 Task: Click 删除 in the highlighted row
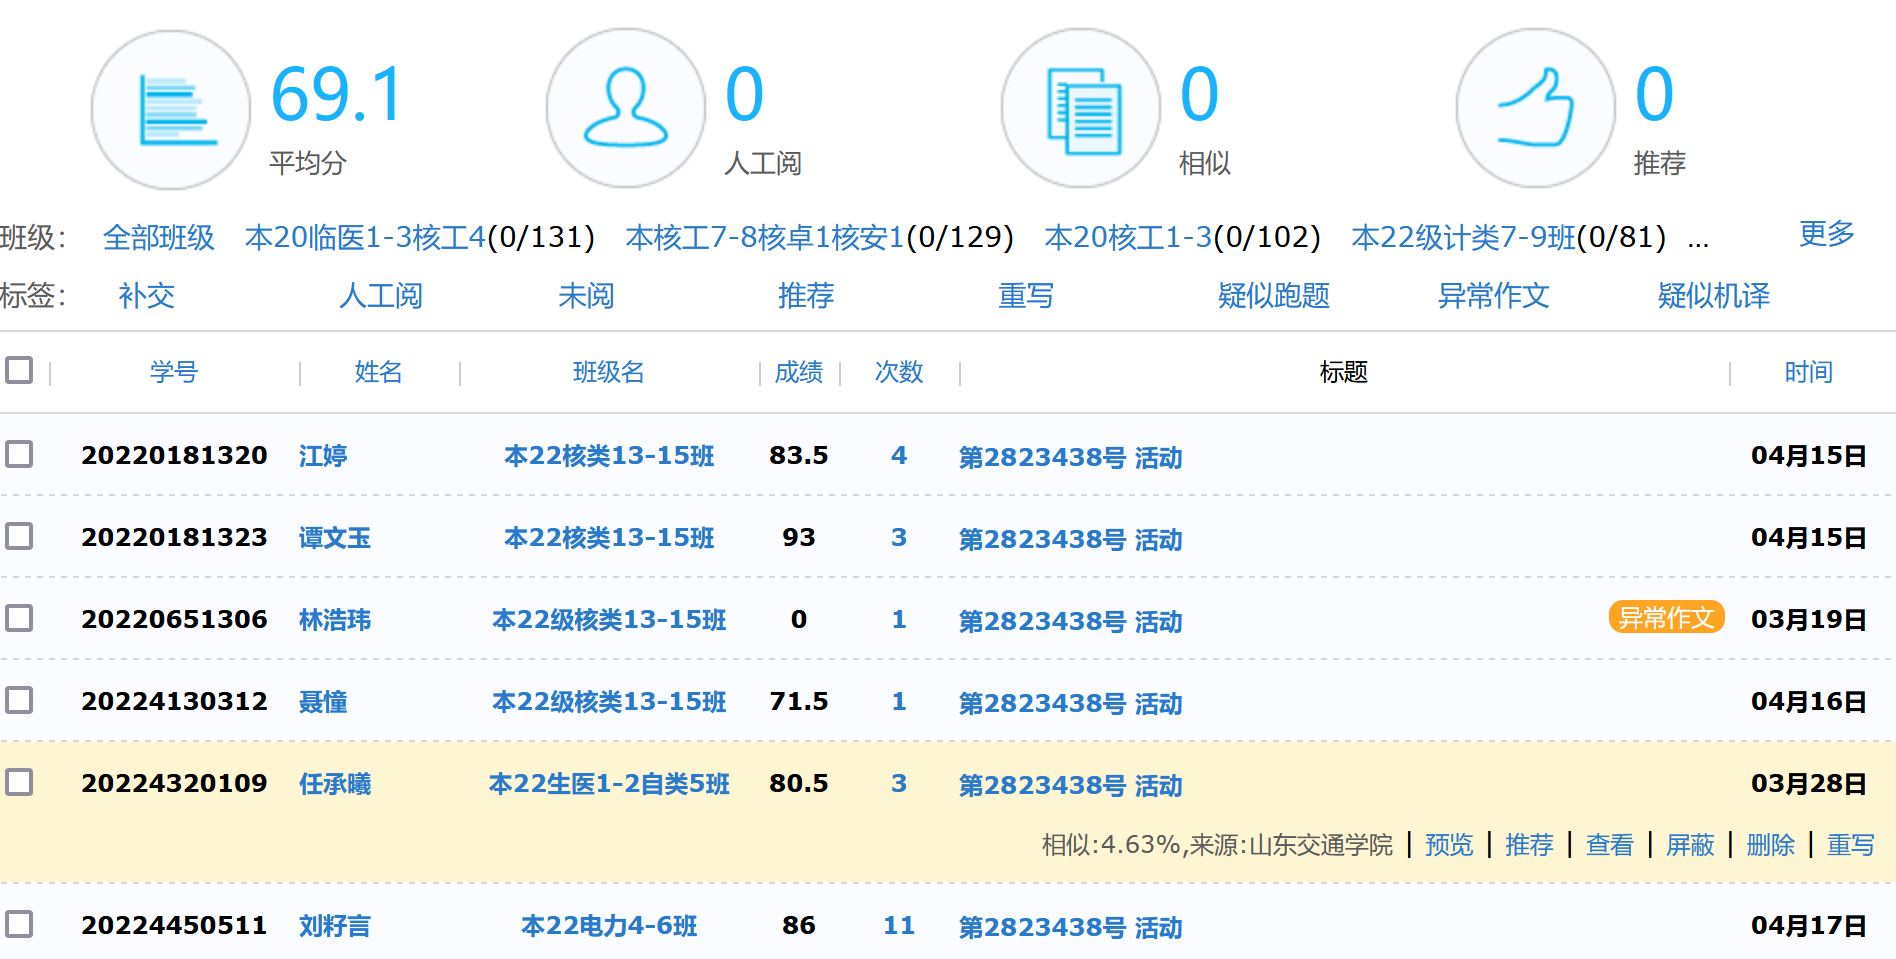1770,845
